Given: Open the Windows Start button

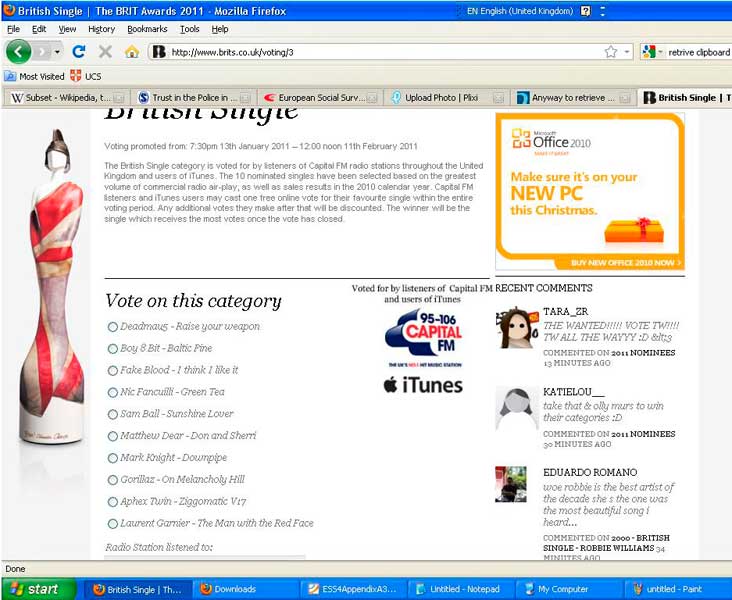Looking at the screenshot, I should 35,589.
